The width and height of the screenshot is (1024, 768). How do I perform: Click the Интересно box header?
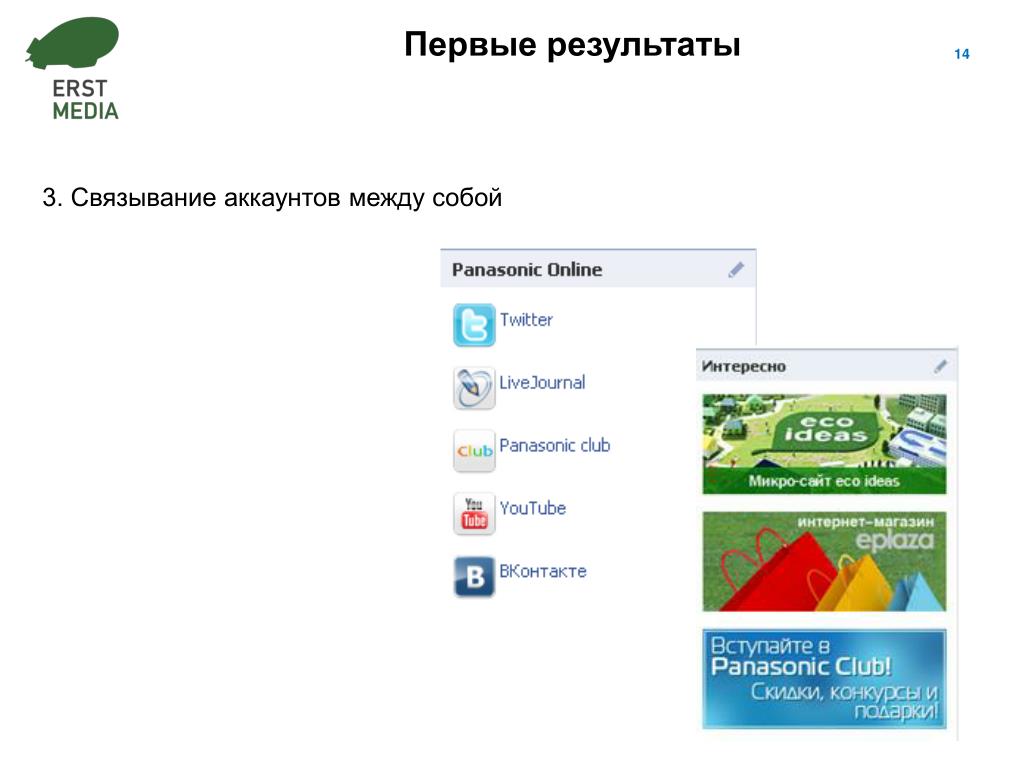pyautogui.click(x=827, y=366)
